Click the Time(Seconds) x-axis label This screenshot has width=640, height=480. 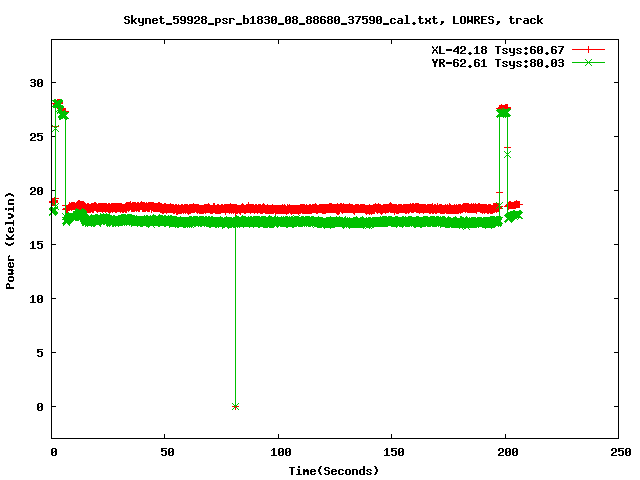(x=334, y=471)
